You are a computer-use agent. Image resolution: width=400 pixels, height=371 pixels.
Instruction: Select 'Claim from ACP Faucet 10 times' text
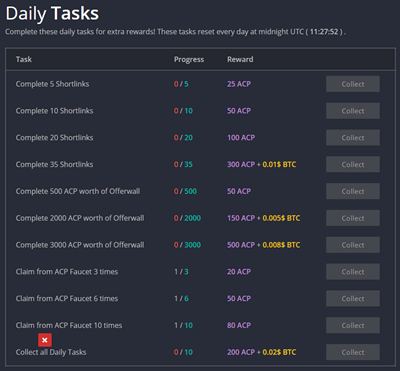pos(69,325)
